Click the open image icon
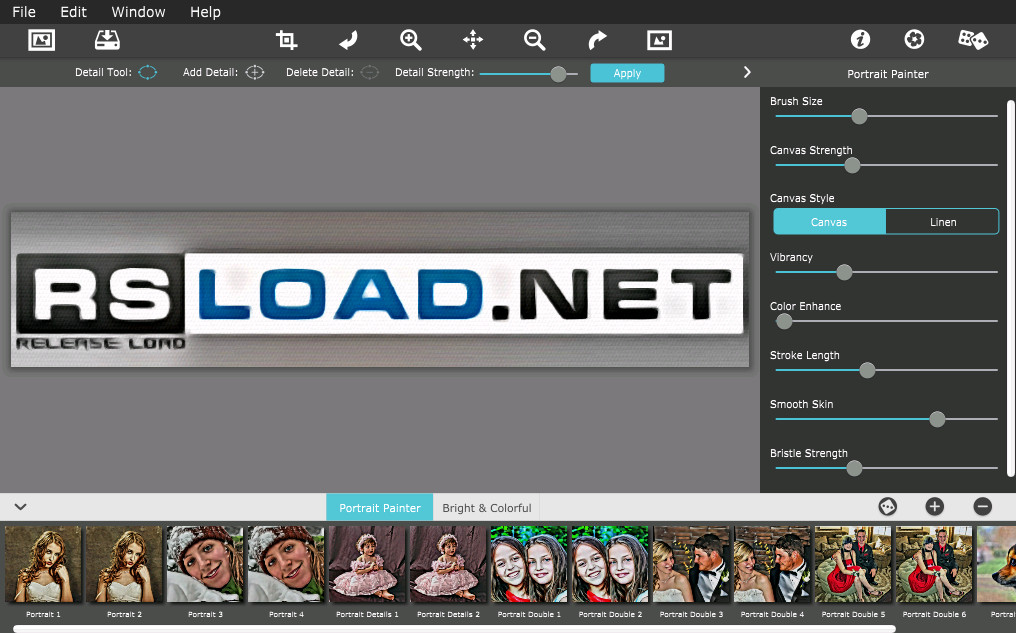Image resolution: width=1016 pixels, height=633 pixels. pos(41,40)
